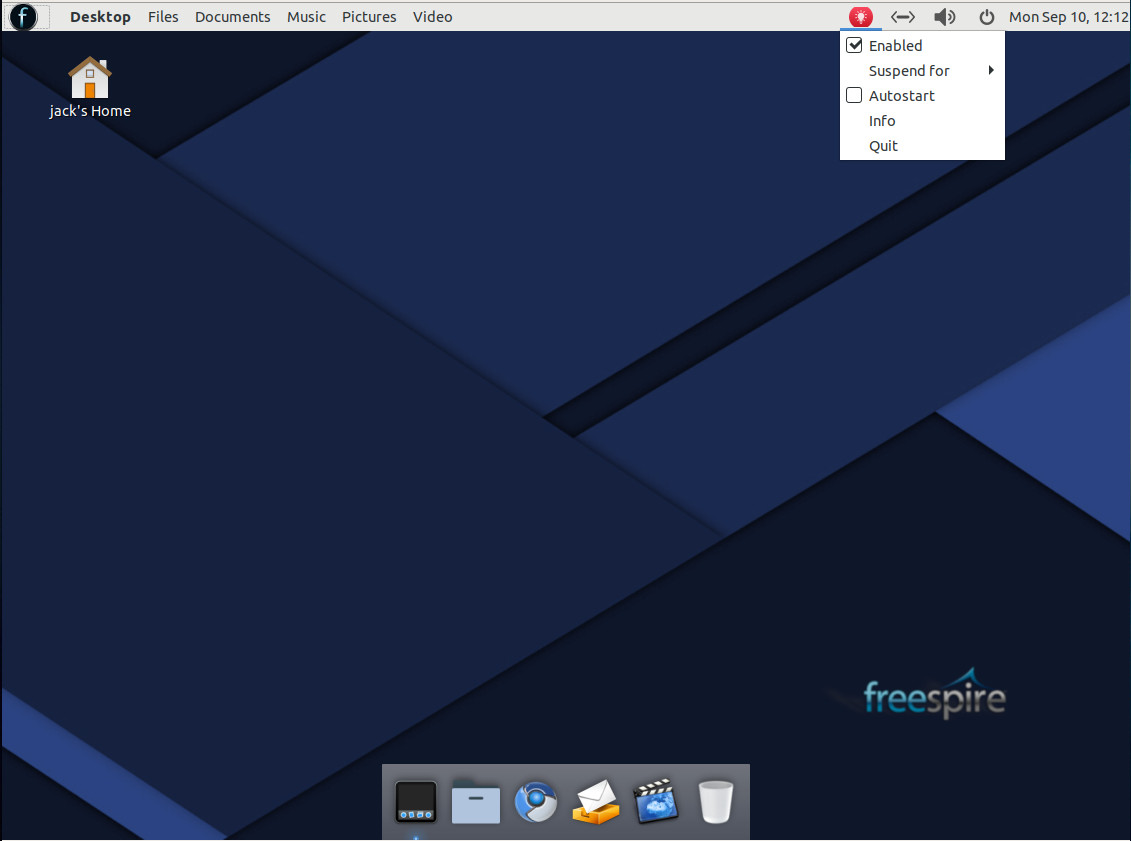Image resolution: width=1131 pixels, height=841 pixels.
Task: Open the volume speaker tray icon
Action: click(x=944, y=17)
